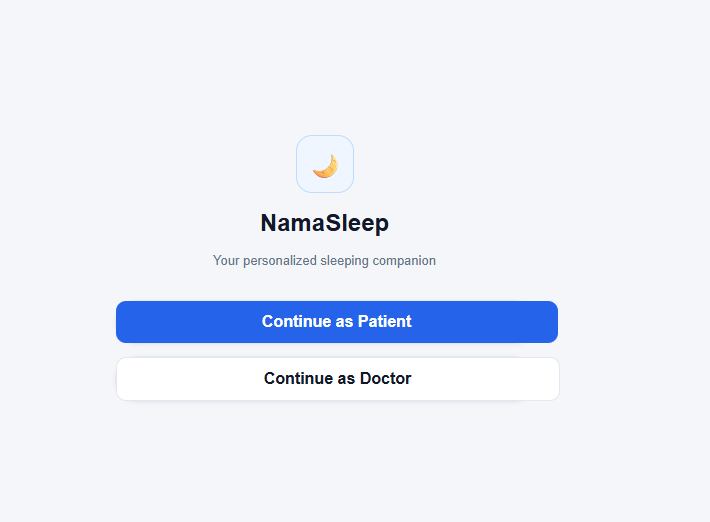710x522 pixels.
Task: Select the word Patient in blue button
Action: tap(385, 322)
